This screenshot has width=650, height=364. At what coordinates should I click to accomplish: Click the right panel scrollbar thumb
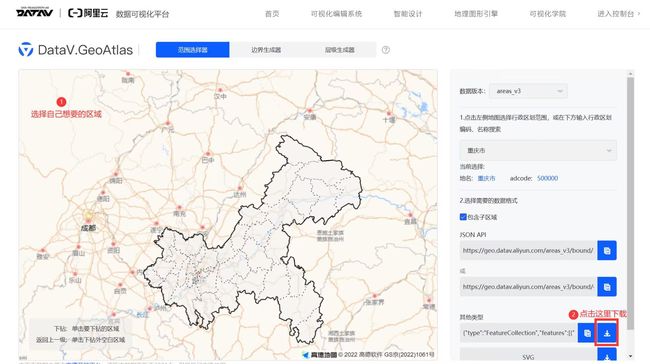click(x=631, y=203)
